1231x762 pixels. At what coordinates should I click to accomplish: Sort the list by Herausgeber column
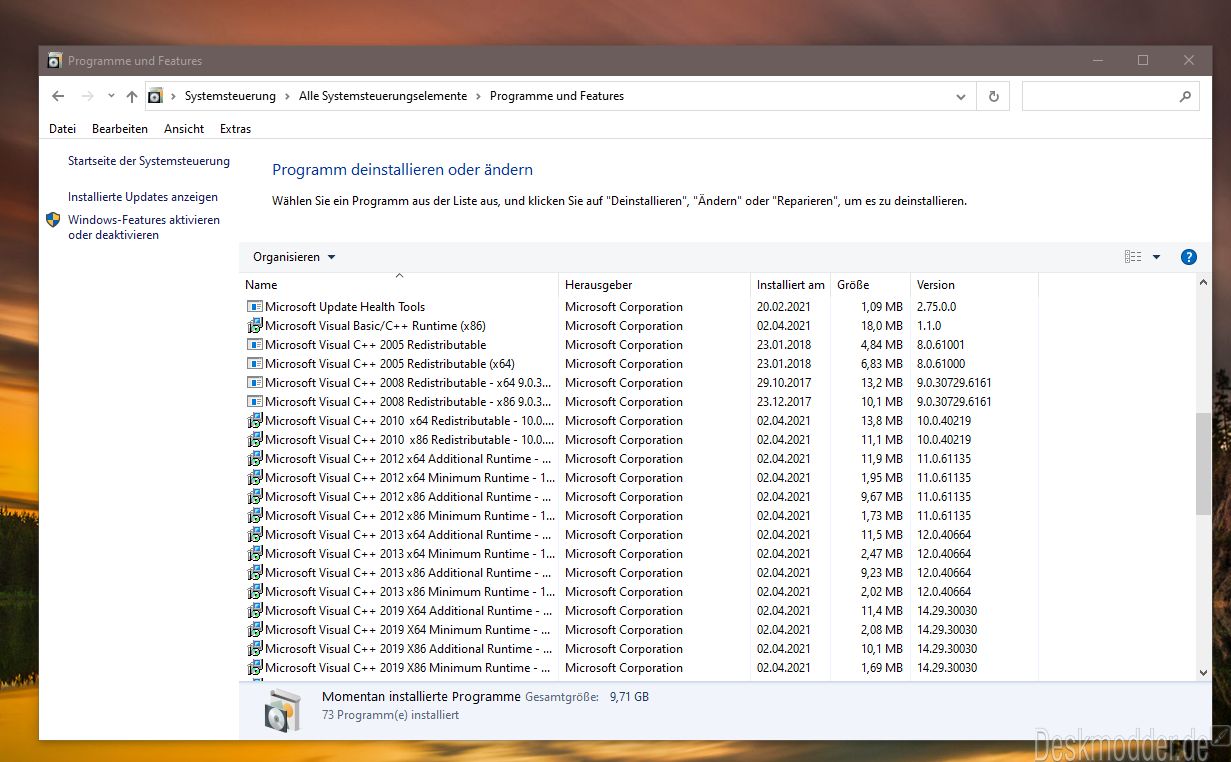[x=654, y=285]
